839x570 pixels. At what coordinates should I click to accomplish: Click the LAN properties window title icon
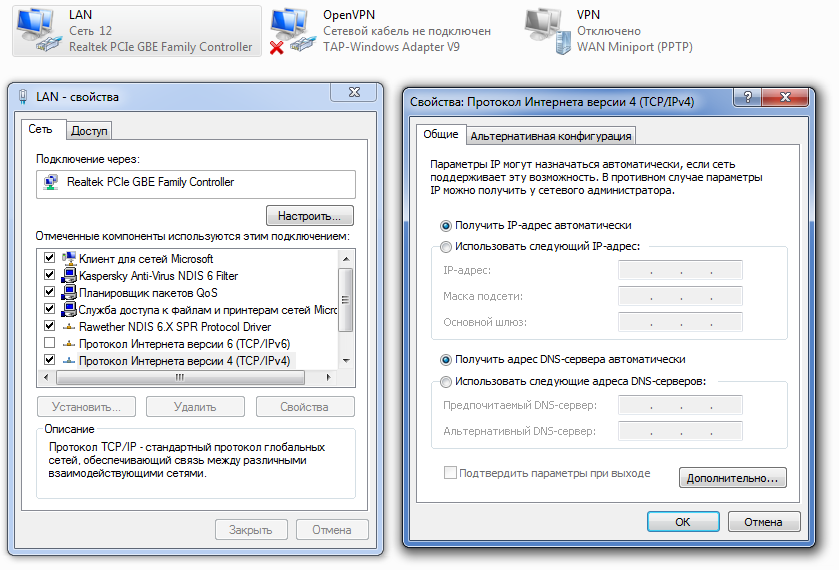click(x=23, y=97)
